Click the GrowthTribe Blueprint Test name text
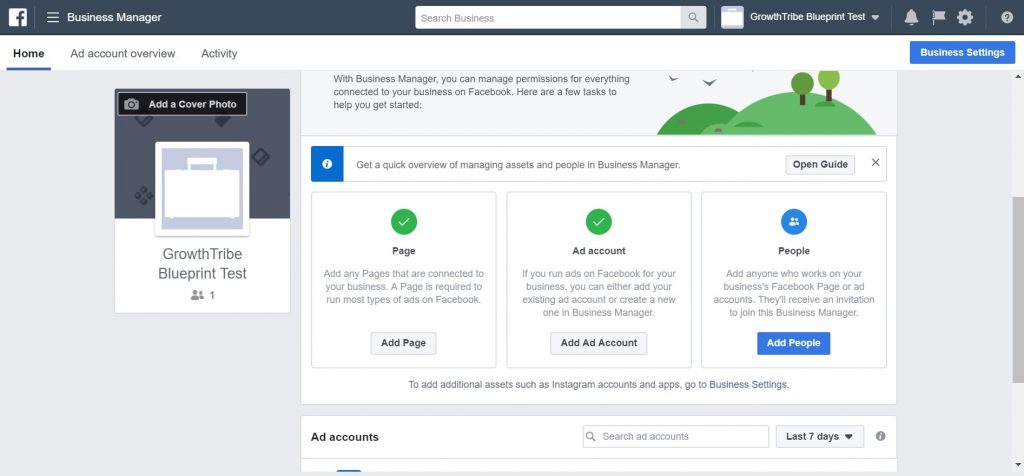This screenshot has width=1024, height=476. (202, 264)
